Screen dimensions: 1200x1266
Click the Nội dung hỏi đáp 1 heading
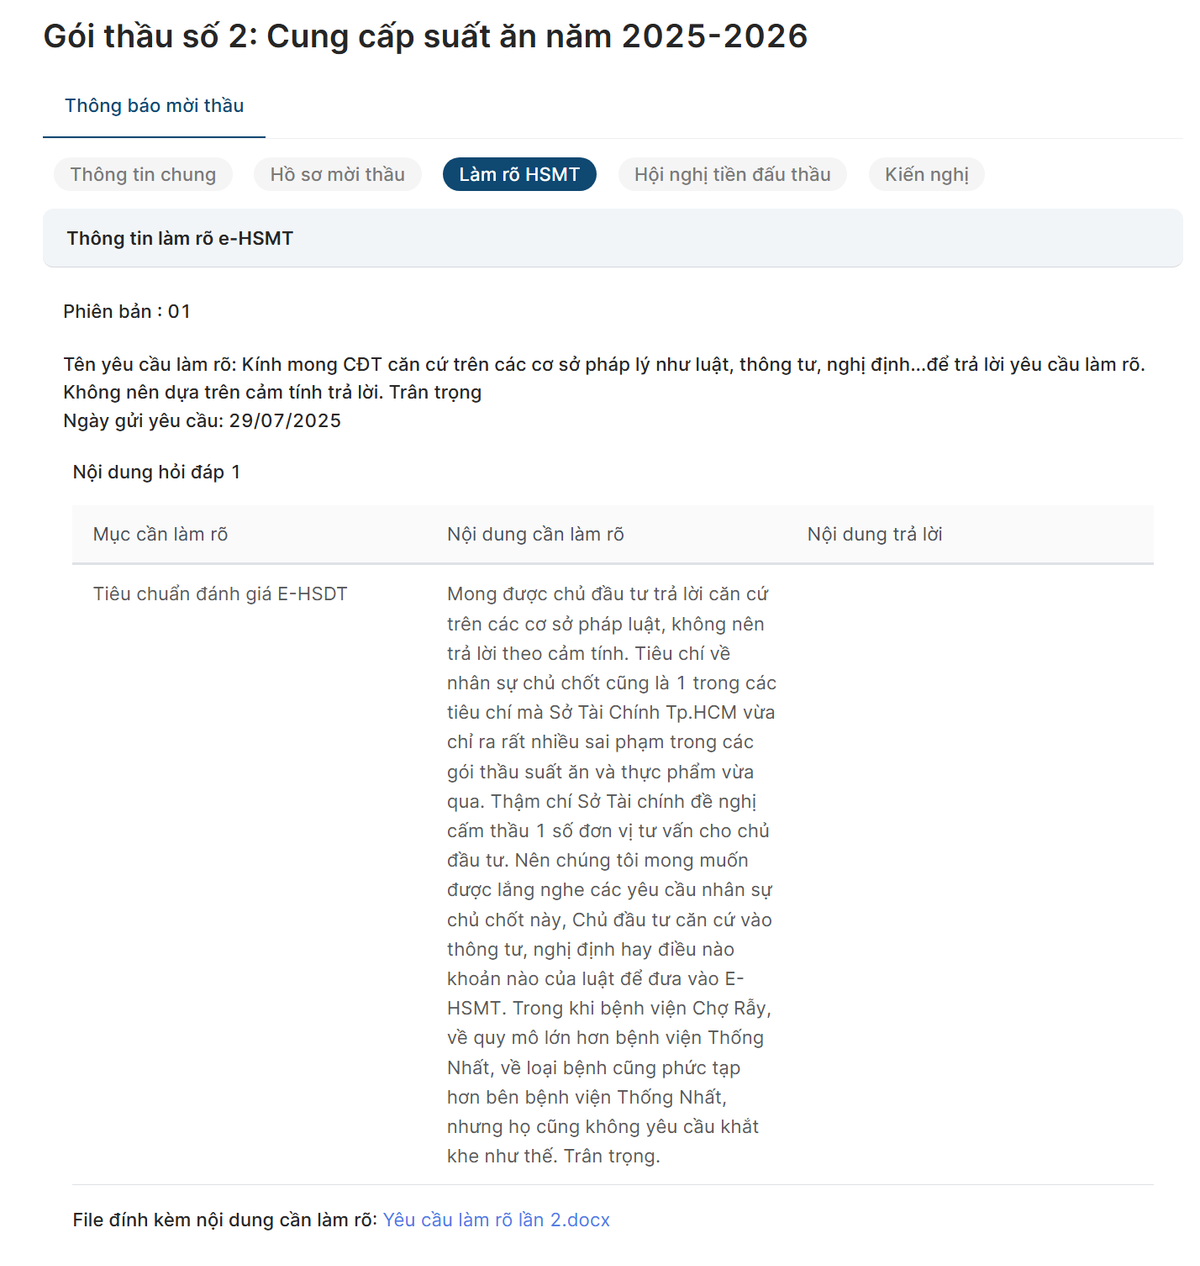point(156,472)
